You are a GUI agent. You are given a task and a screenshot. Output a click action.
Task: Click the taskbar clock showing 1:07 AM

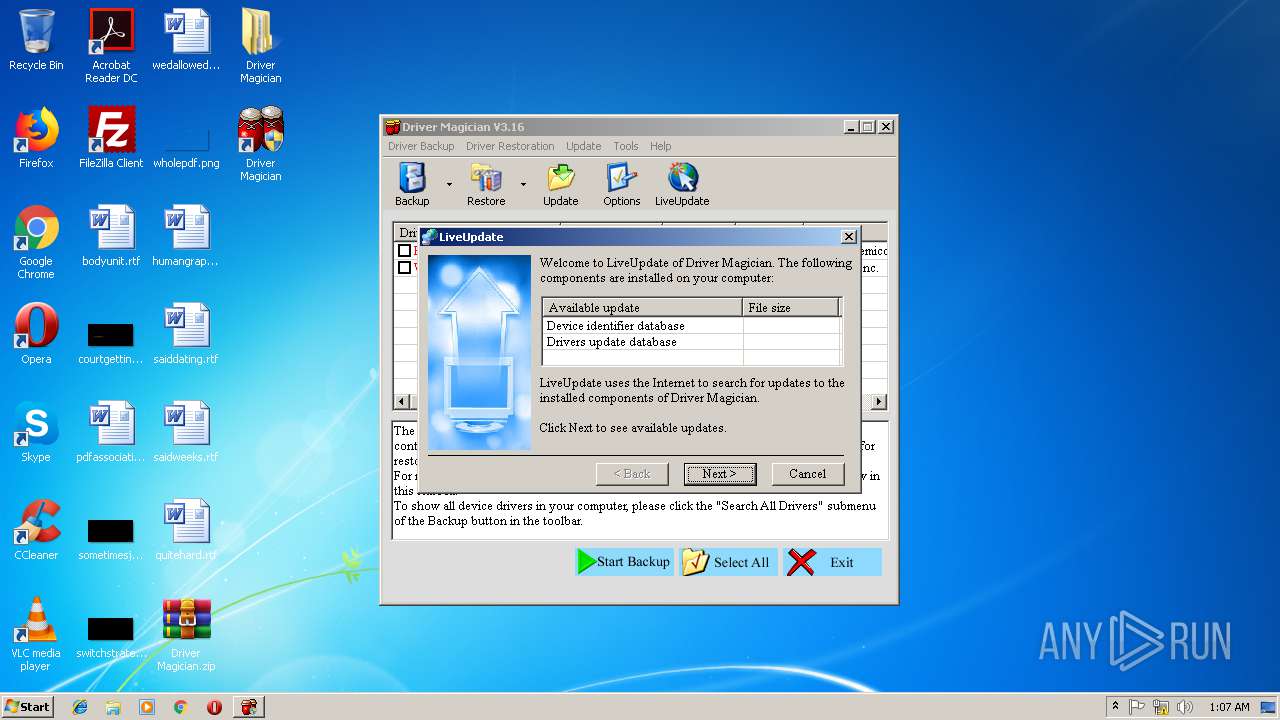pyautogui.click(x=1229, y=707)
